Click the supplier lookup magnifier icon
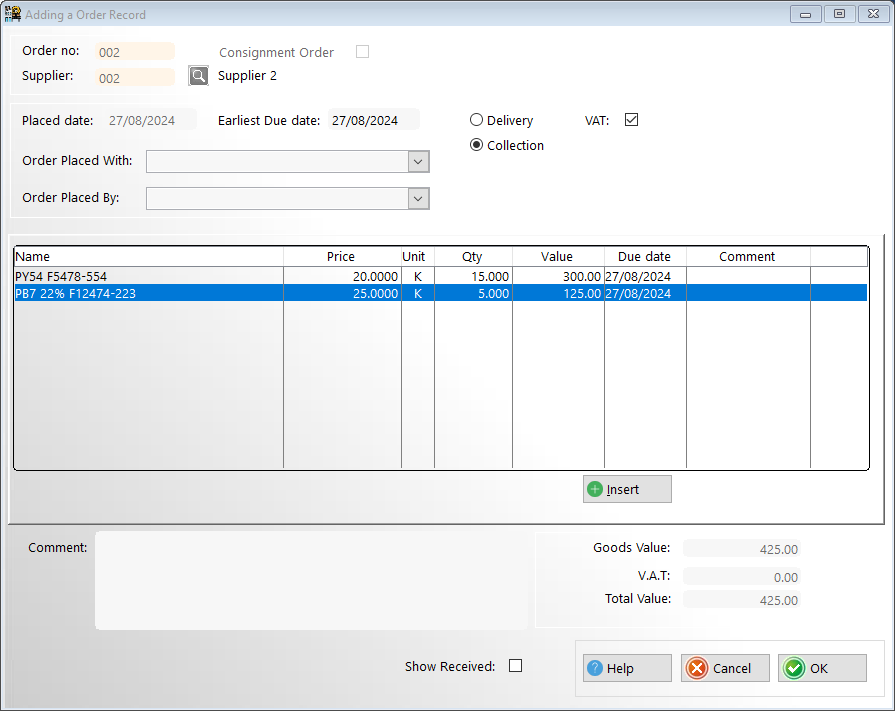The width and height of the screenshot is (895, 711). (199, 76)
